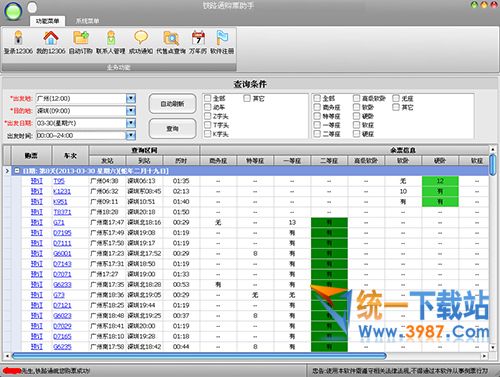This screenshot has width=500, height=377.
Task: Collapse the 2013-03-30 date group
Action: [17, 171]
